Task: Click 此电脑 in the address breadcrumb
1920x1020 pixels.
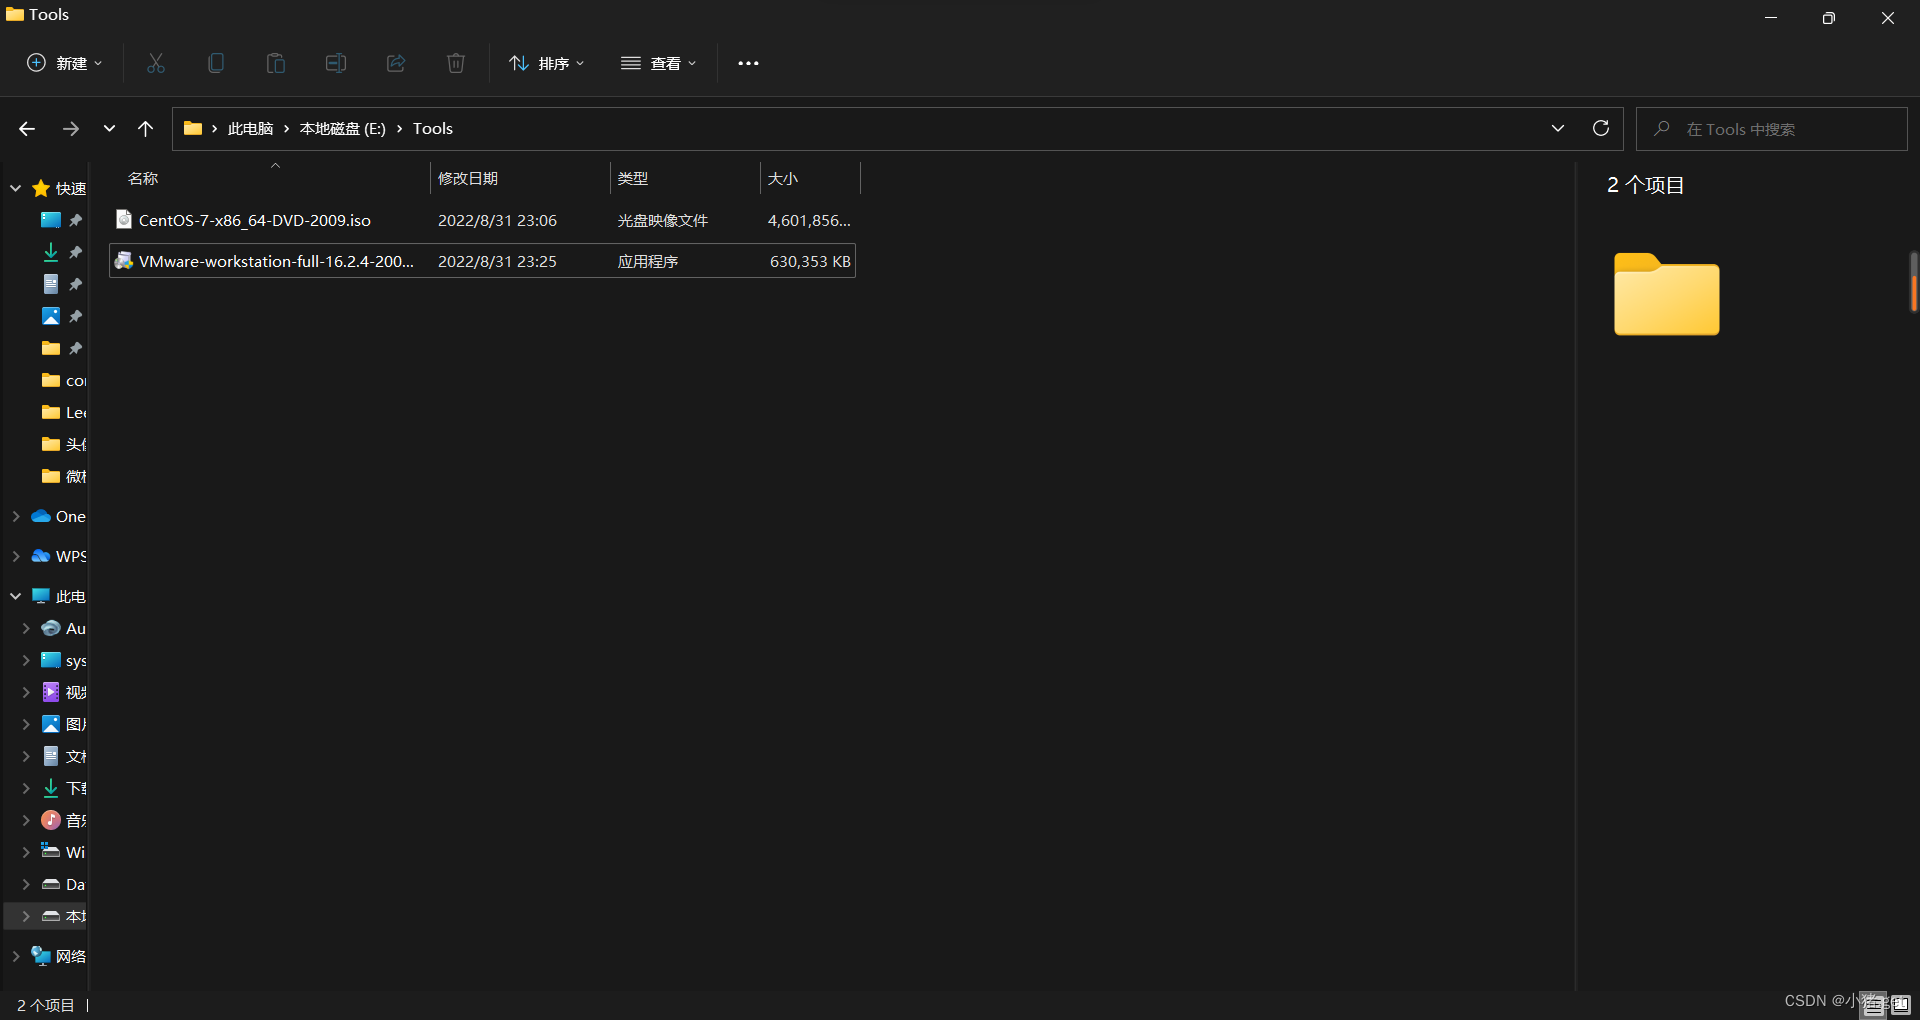Action: (x=250, y=129)
